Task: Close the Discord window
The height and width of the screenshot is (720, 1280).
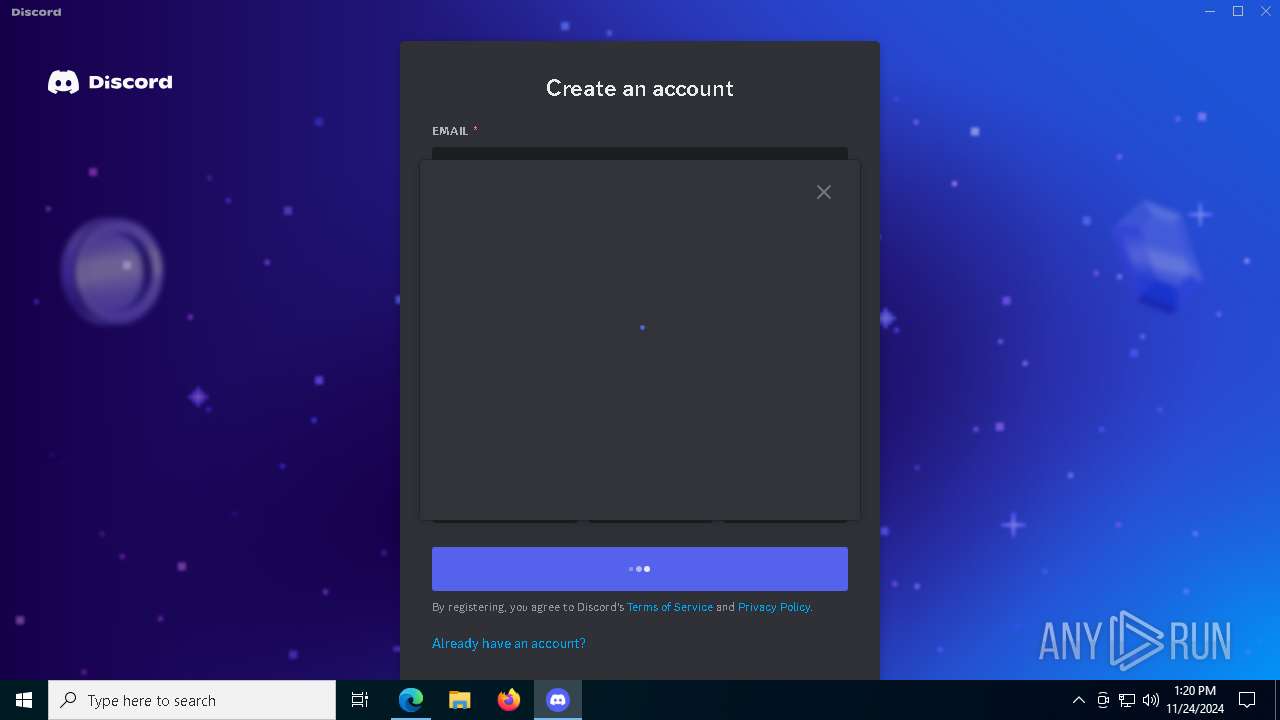Action: pyautogui.click(x=1266, y=12)
